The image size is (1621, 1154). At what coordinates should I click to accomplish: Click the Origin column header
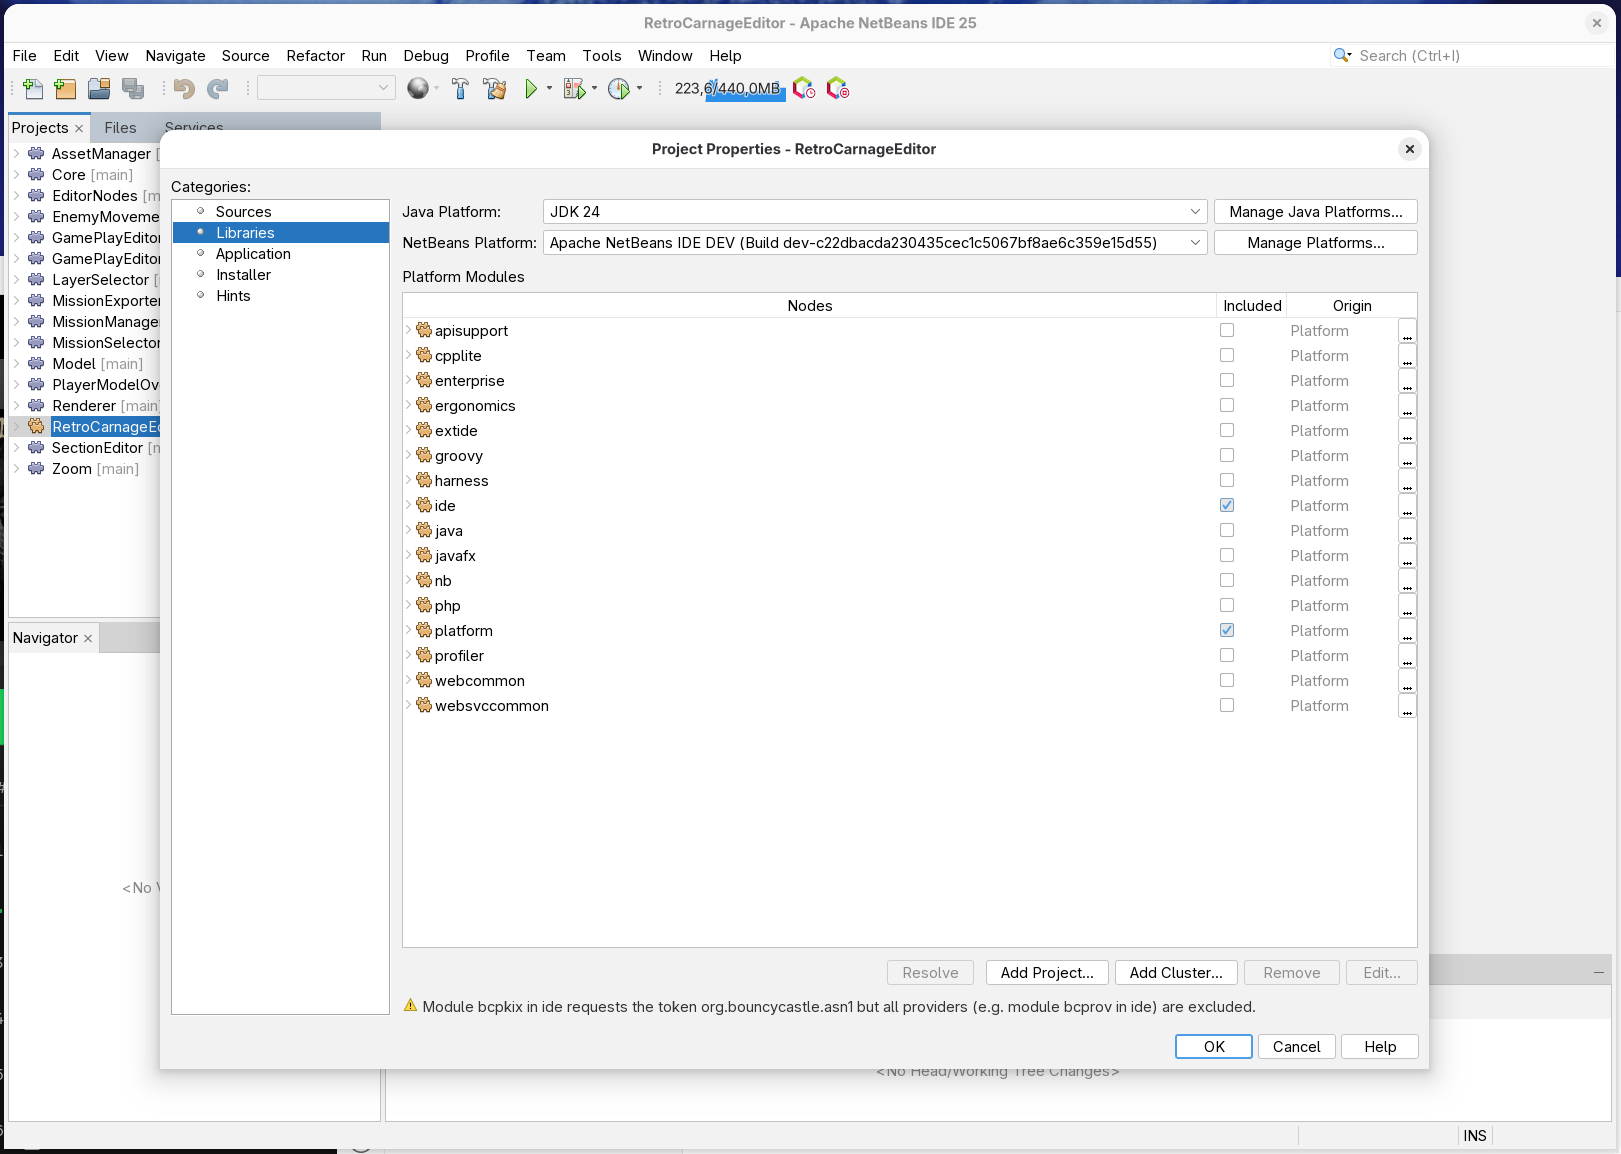click(x=1351, y=306)
